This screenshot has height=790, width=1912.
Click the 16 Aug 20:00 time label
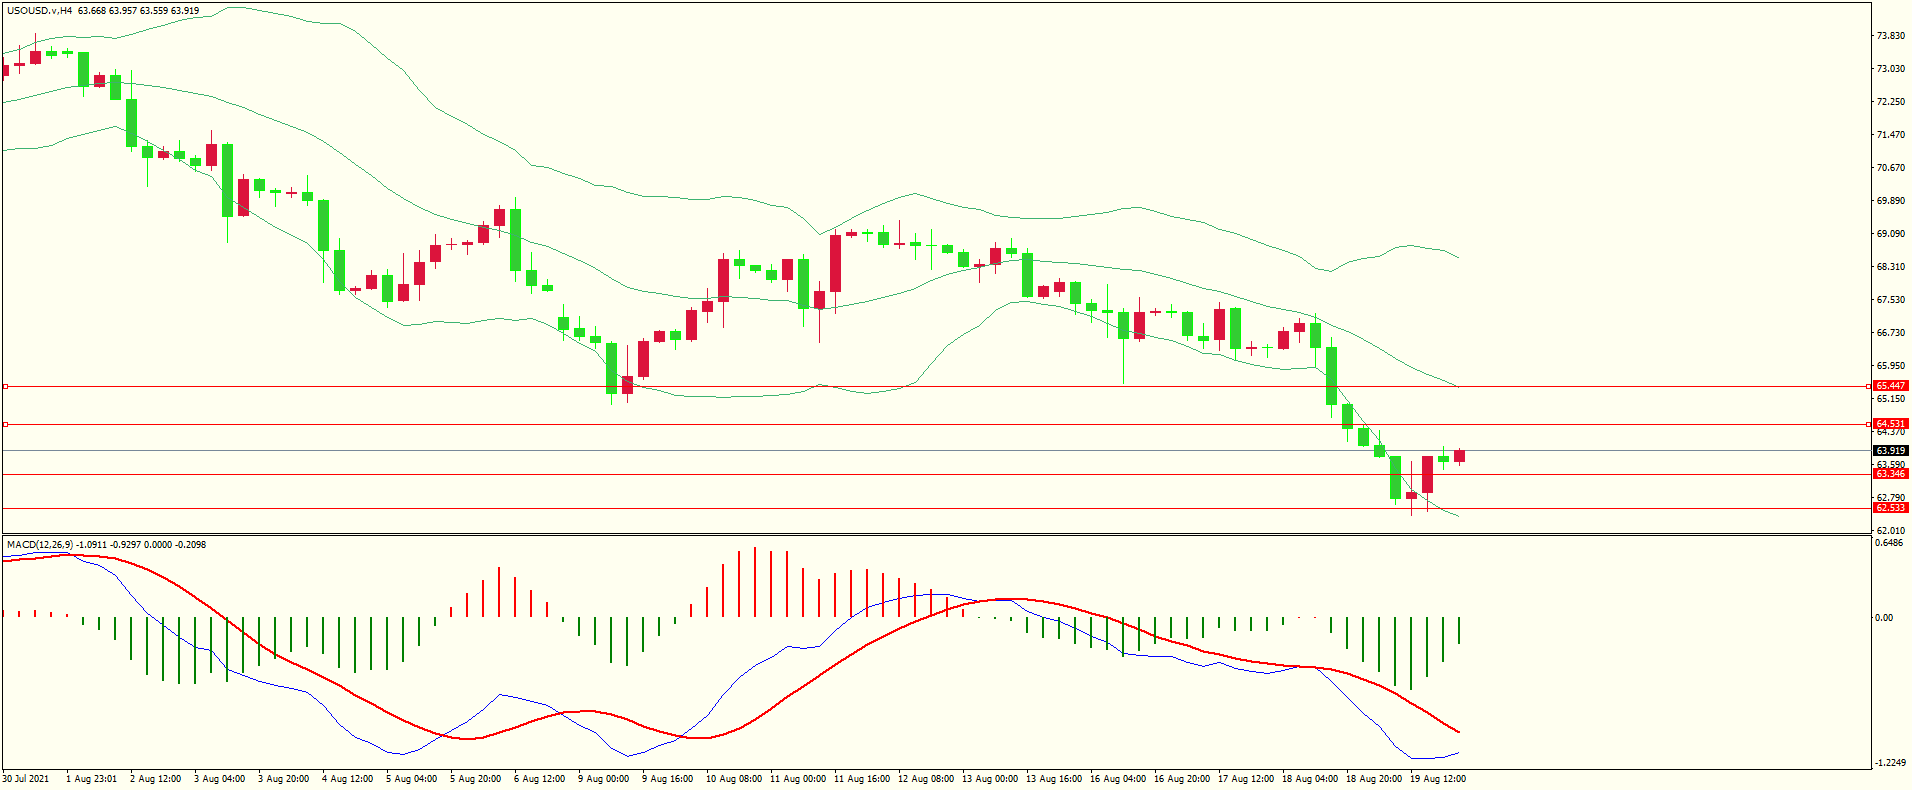point(1181,779)
